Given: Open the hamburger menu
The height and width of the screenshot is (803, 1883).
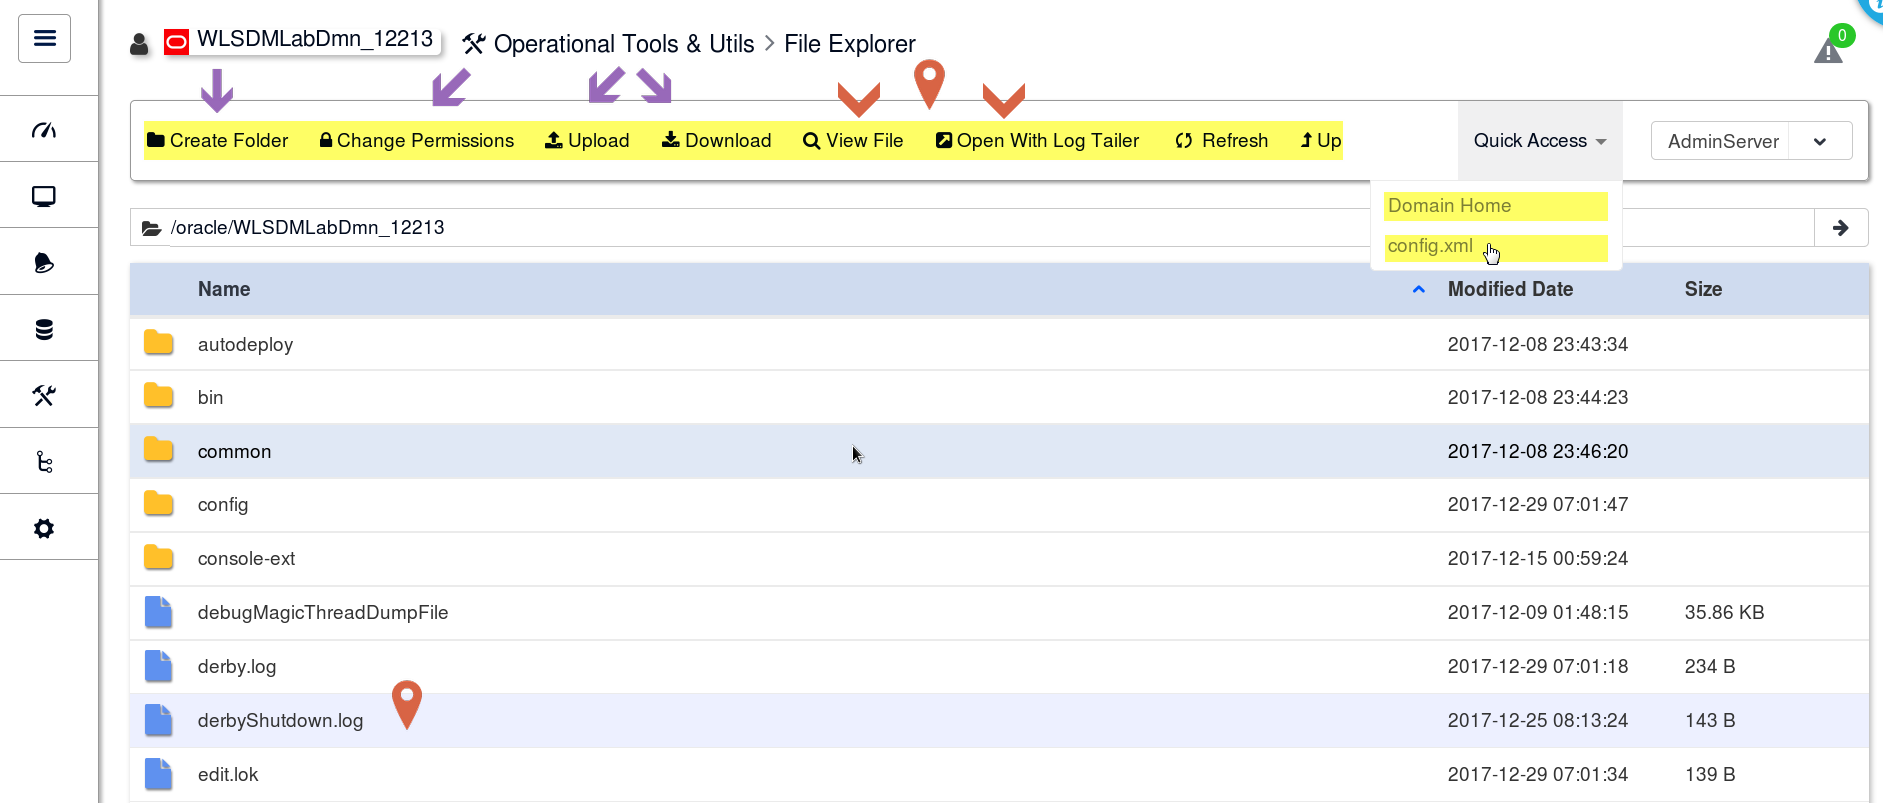Looking at the screenshot, I should click(x=44, y=39).
